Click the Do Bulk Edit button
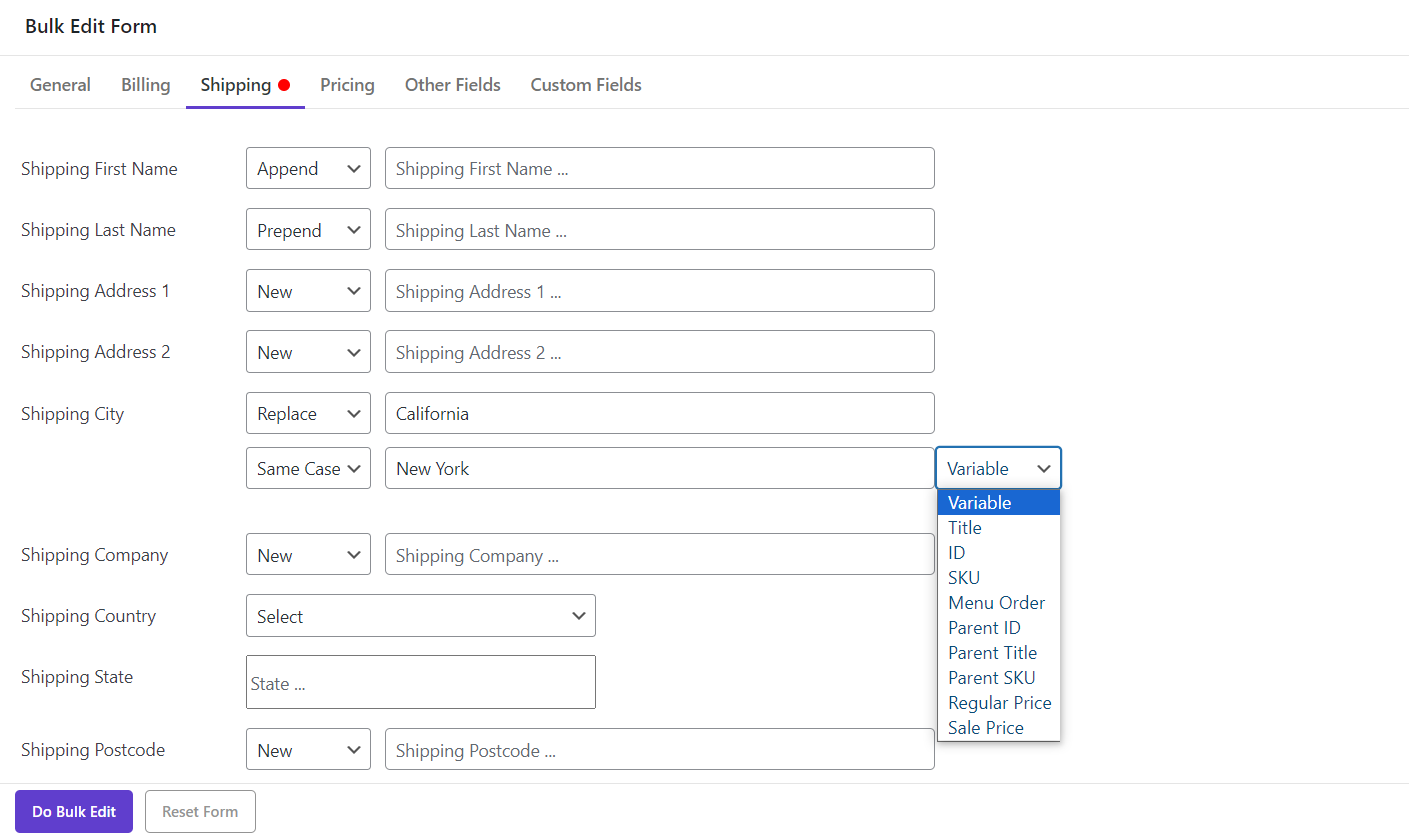Viewport: 1409px width, 838px height. tap(74, 812)
